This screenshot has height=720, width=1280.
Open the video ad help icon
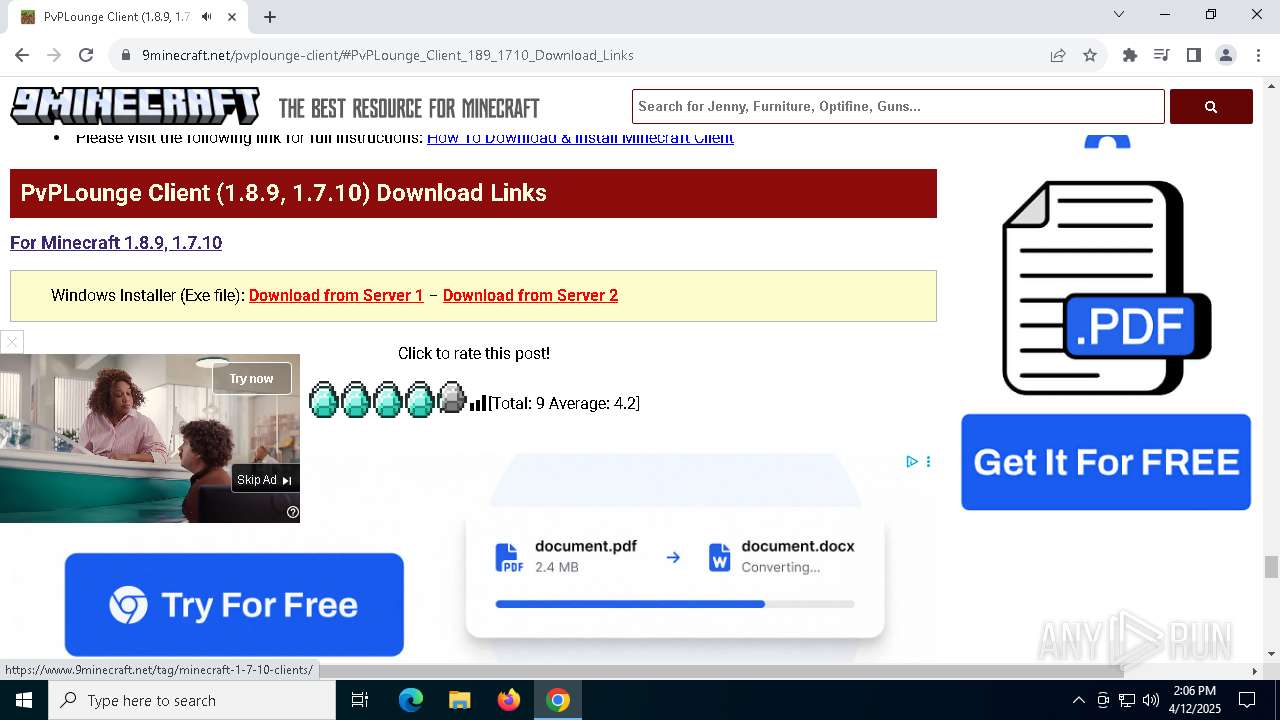click(x=293, y=512)
